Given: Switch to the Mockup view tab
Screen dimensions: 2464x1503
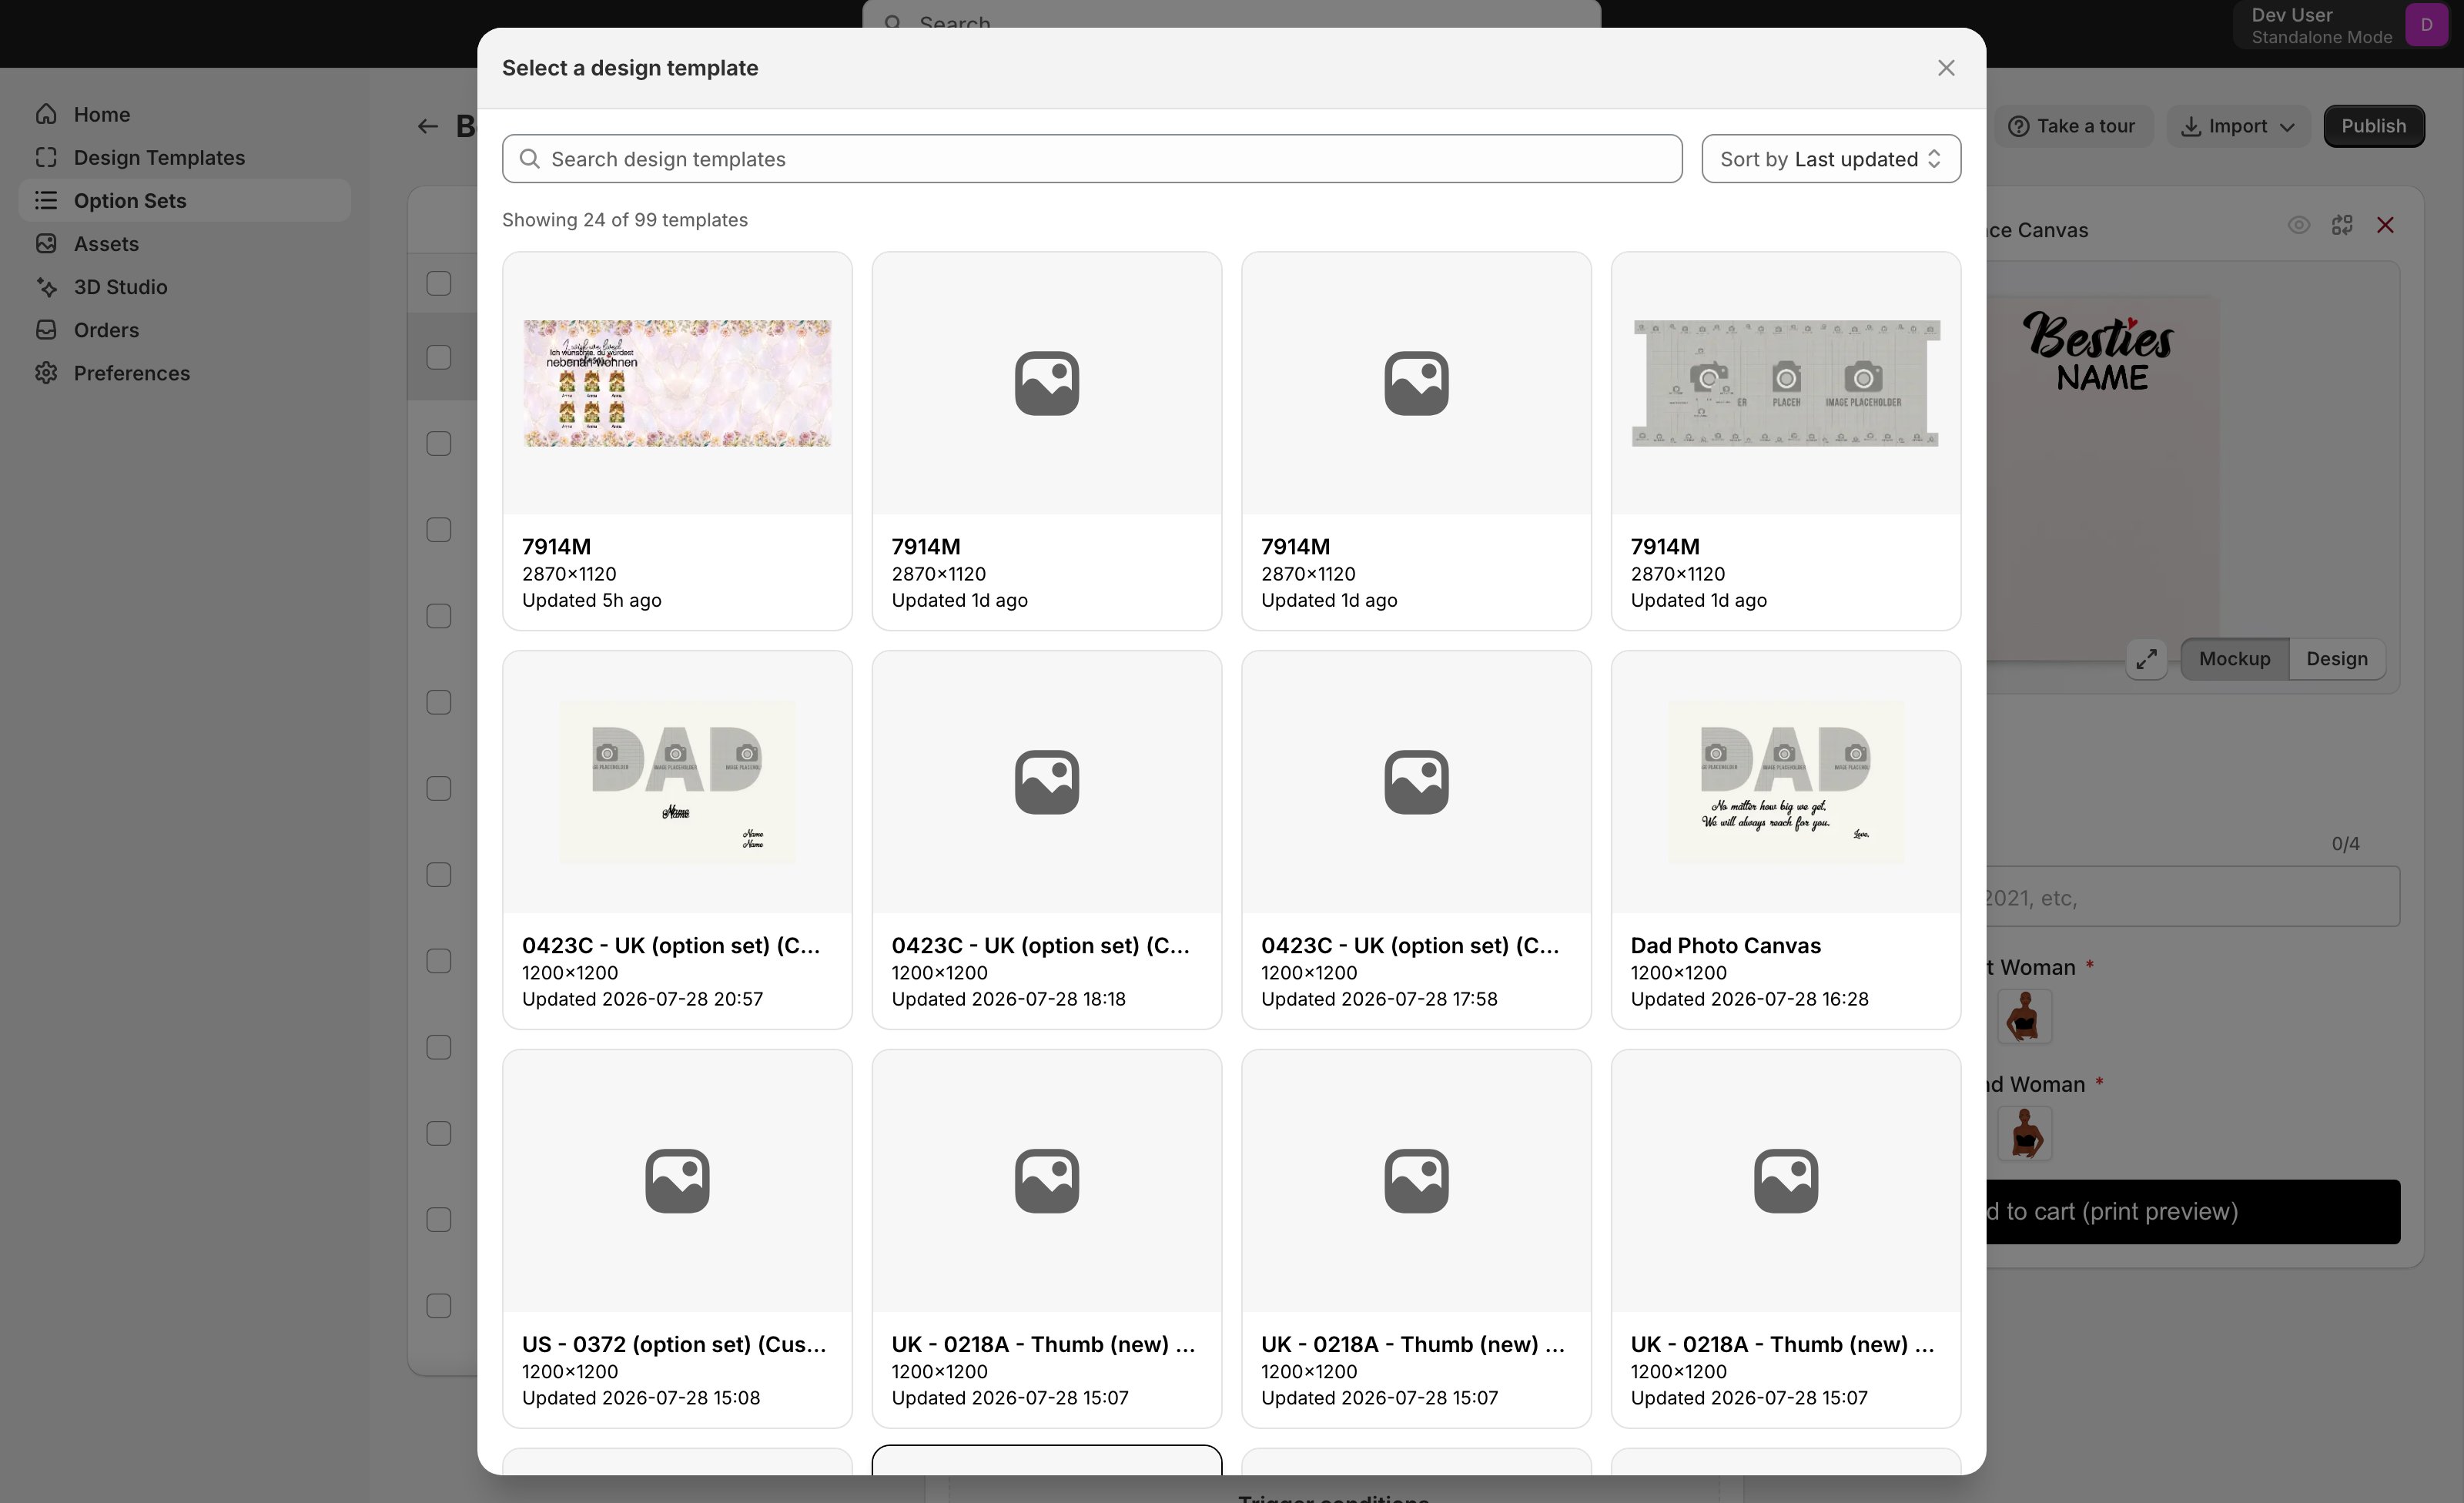Looking at the screenshot, I should point(2234,659).
